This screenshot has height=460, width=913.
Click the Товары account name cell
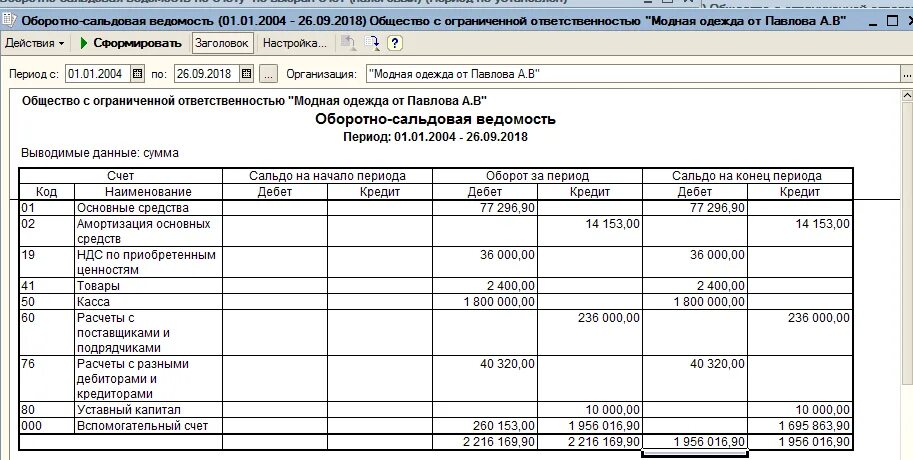[148, 286]
